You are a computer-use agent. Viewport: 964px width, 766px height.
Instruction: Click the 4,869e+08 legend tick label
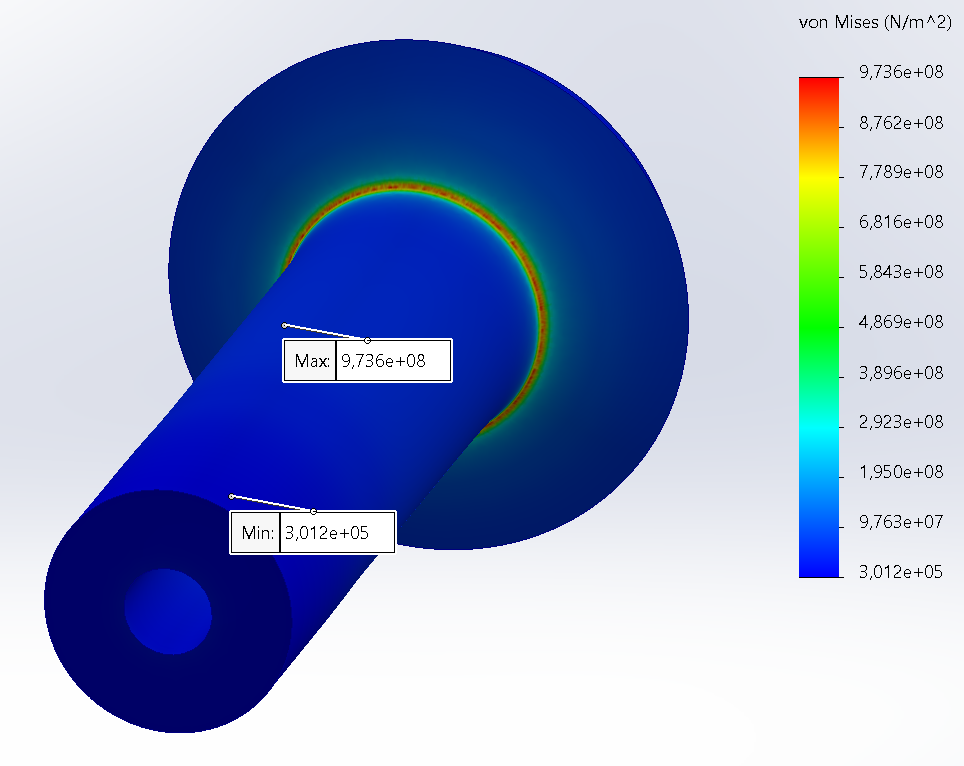coord(901,322)
